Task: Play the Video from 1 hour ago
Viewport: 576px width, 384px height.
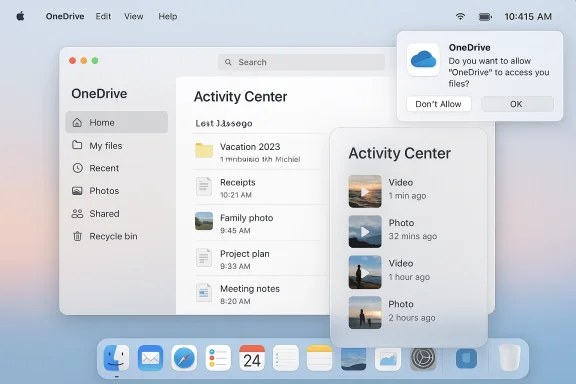Action: [x=365, y=272]
